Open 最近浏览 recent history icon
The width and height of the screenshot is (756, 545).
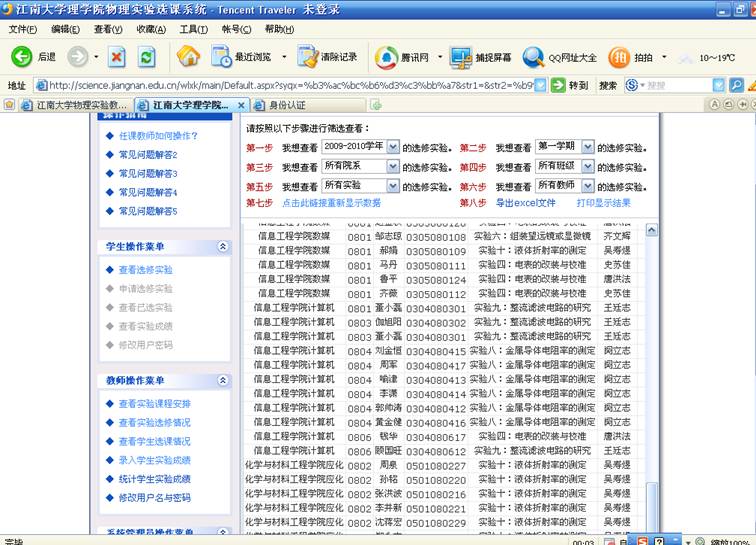click(221, 57)
